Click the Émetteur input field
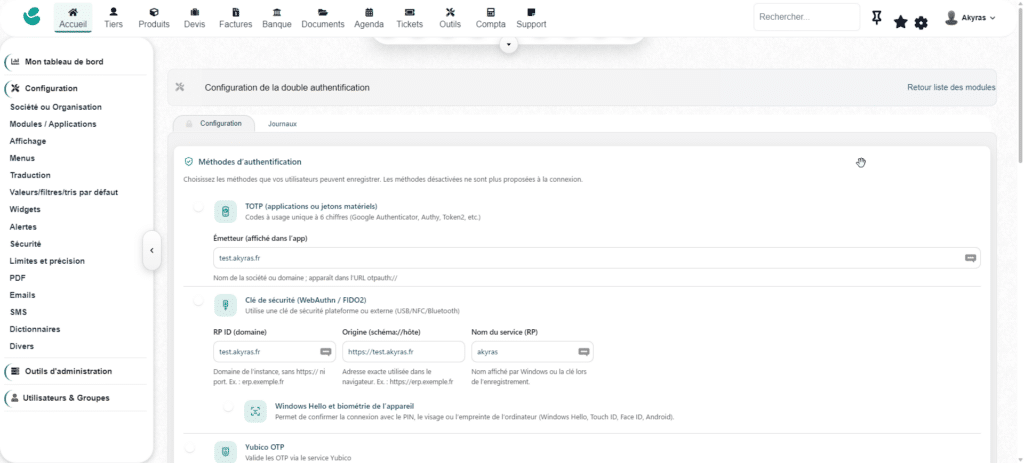1024x463 pixels. [597, 258]
